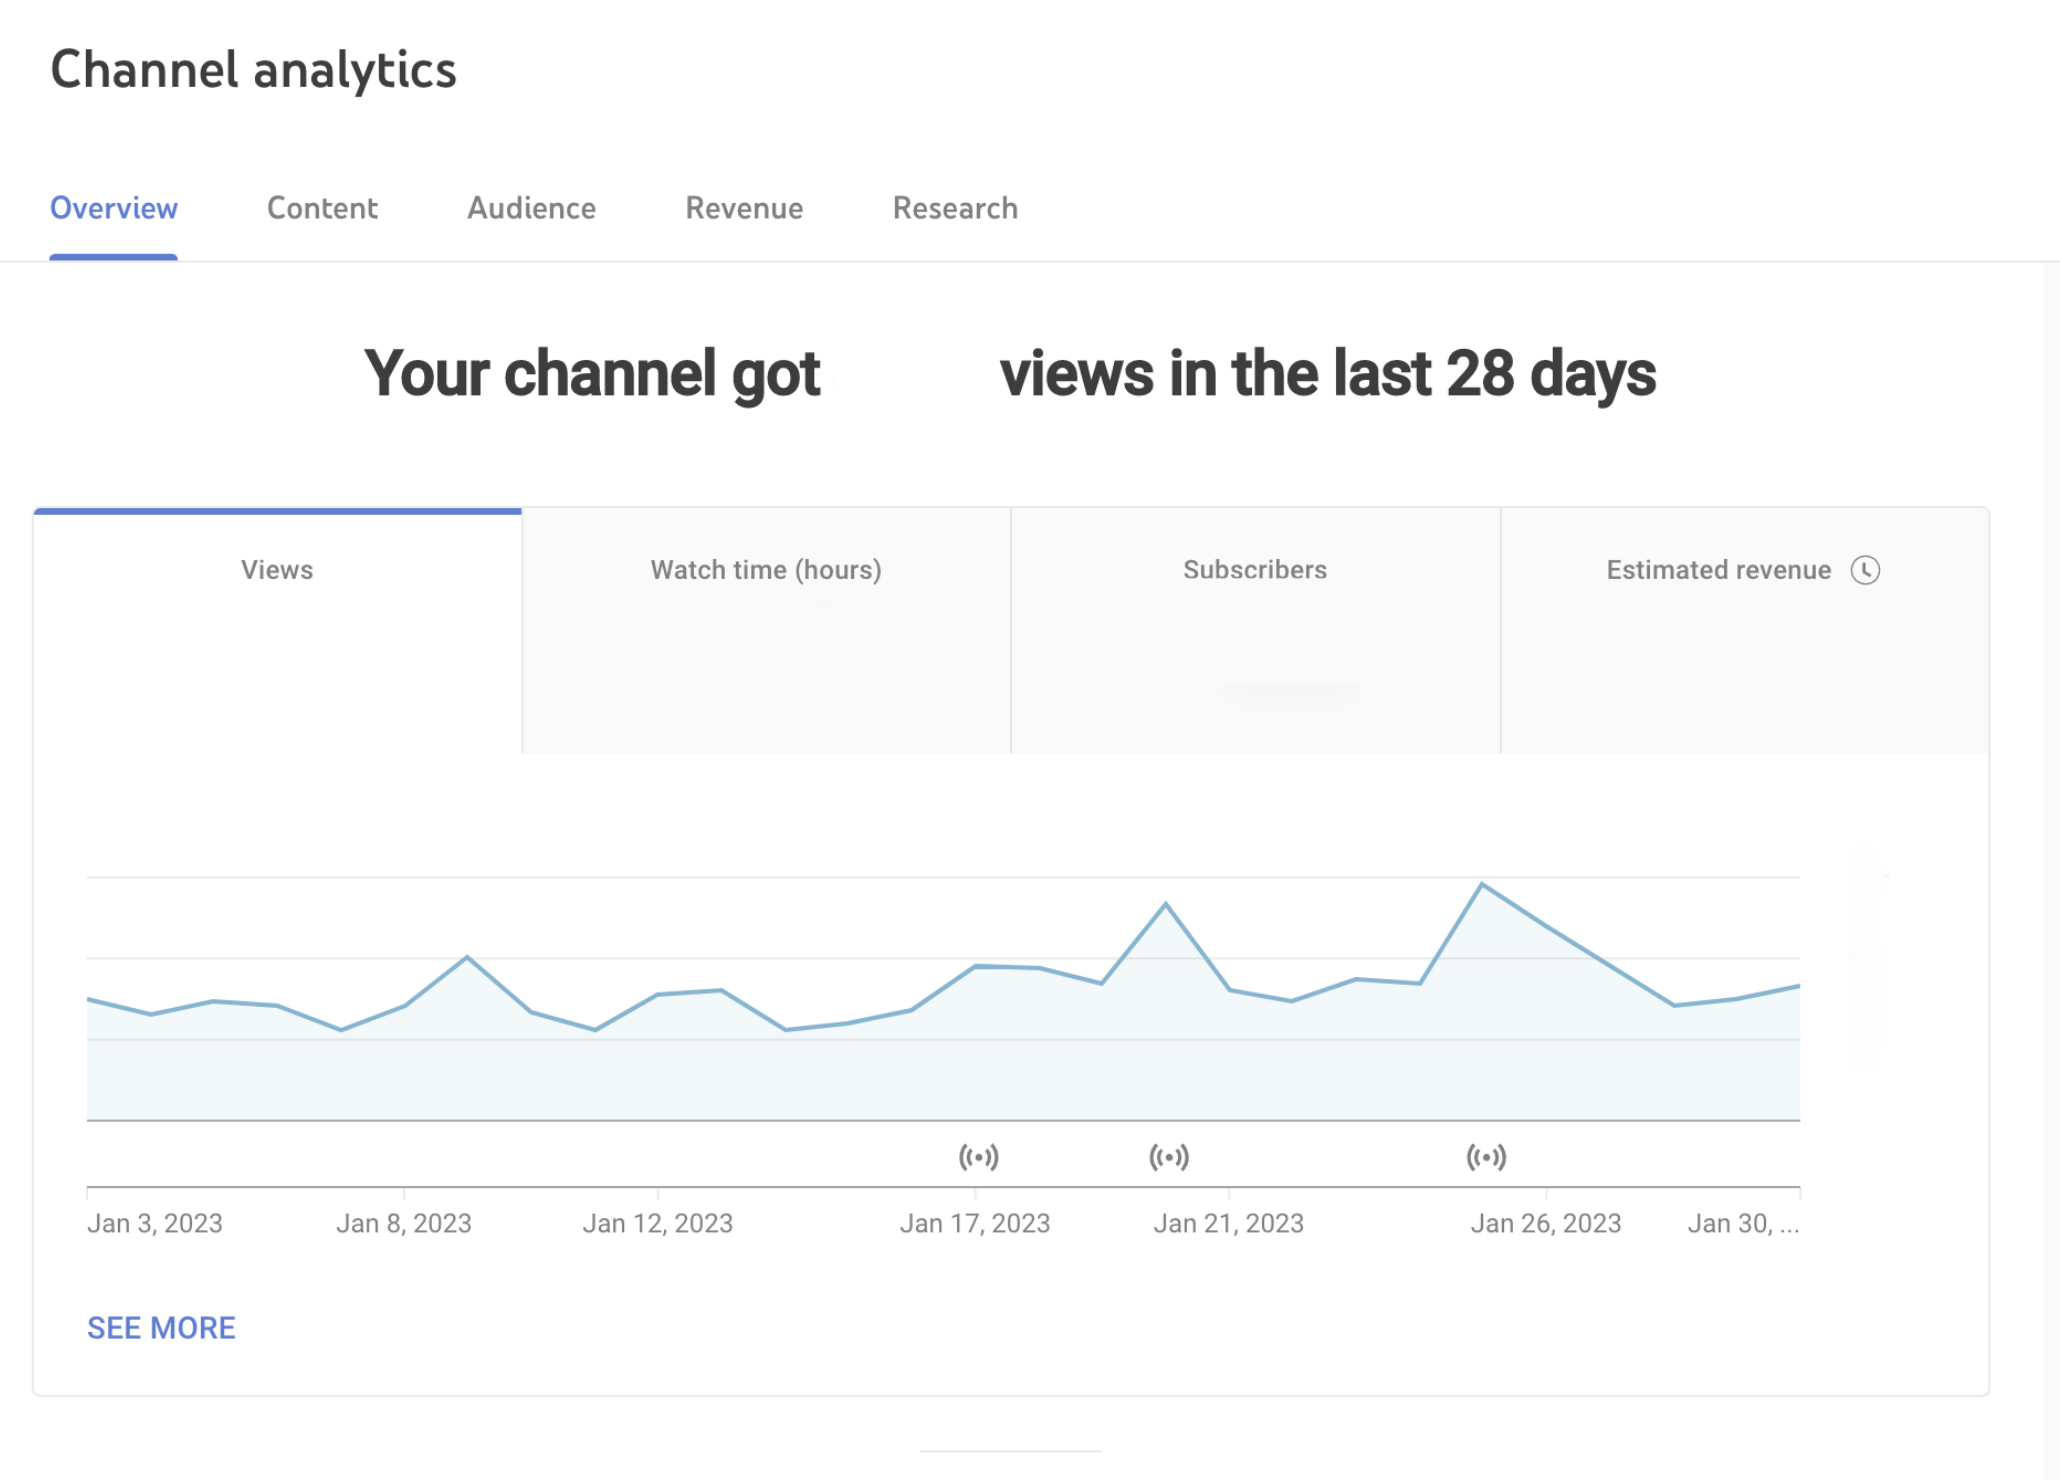The width and height of the screenshot is (2060, 1480).
Task: Open the Audience tab
Action: pos(531,208)
